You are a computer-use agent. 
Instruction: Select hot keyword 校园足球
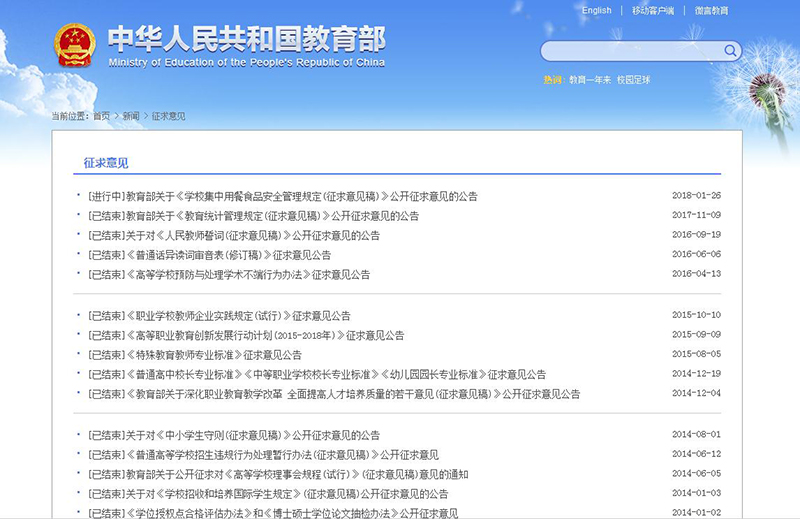pos(633,79)
